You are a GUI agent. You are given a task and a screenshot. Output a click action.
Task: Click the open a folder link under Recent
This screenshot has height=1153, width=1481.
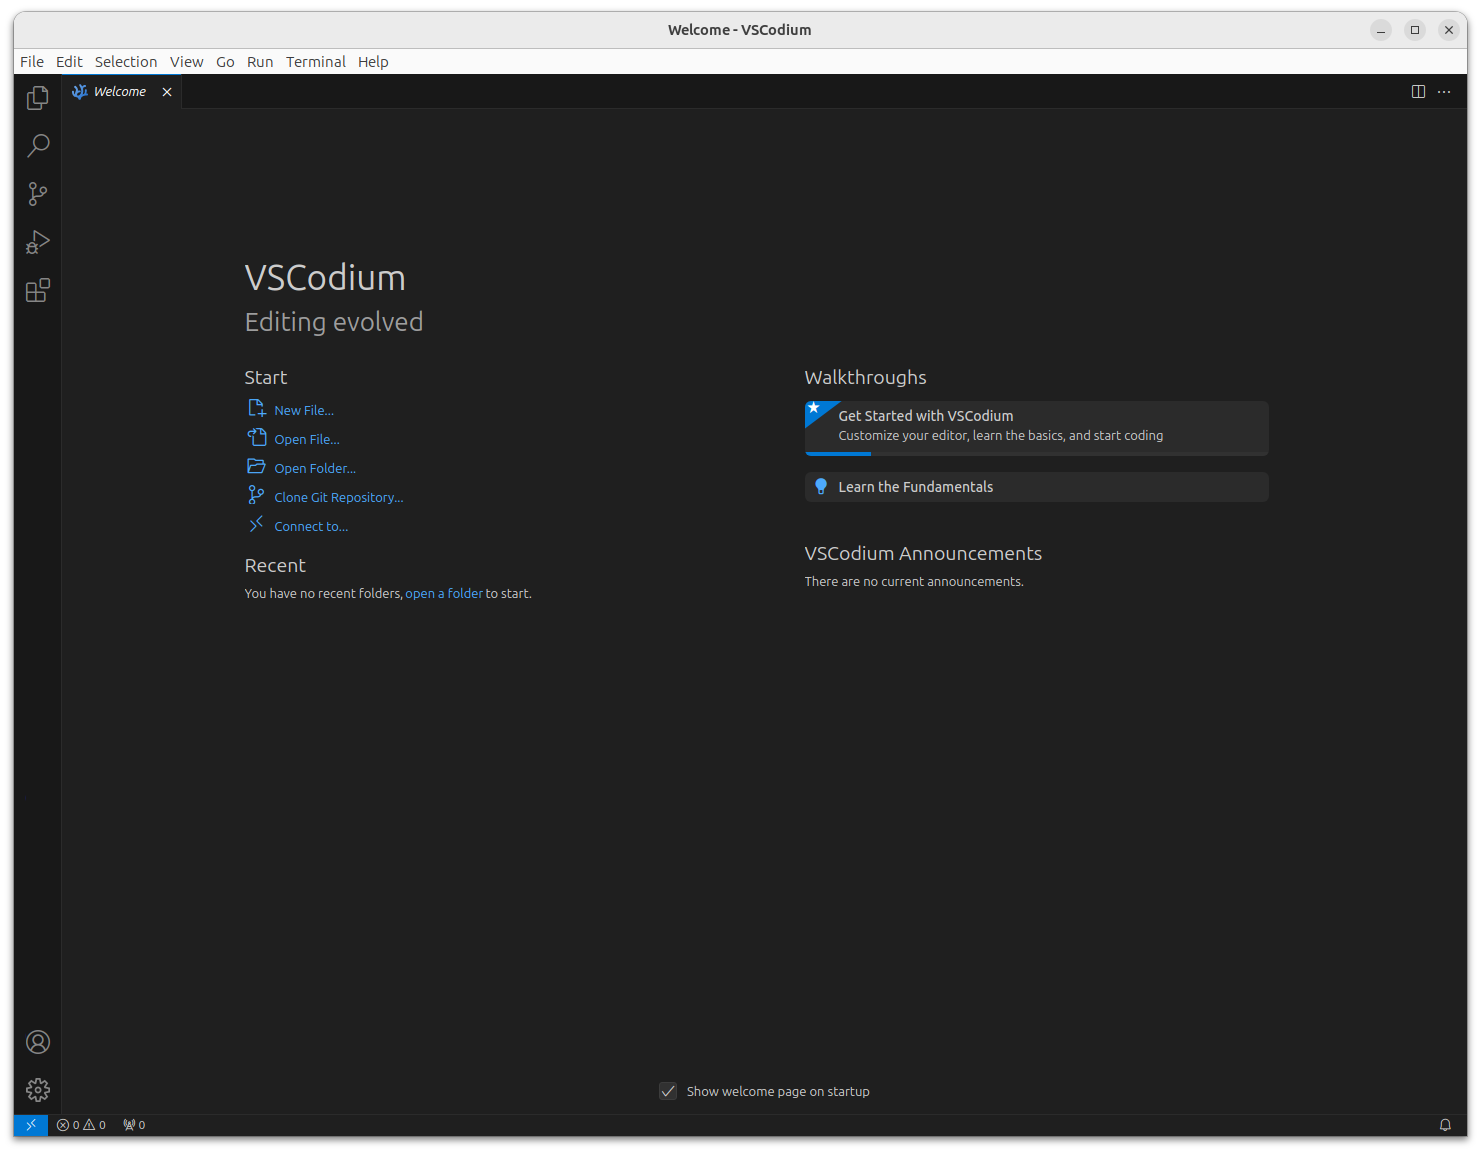pos(444,593)
